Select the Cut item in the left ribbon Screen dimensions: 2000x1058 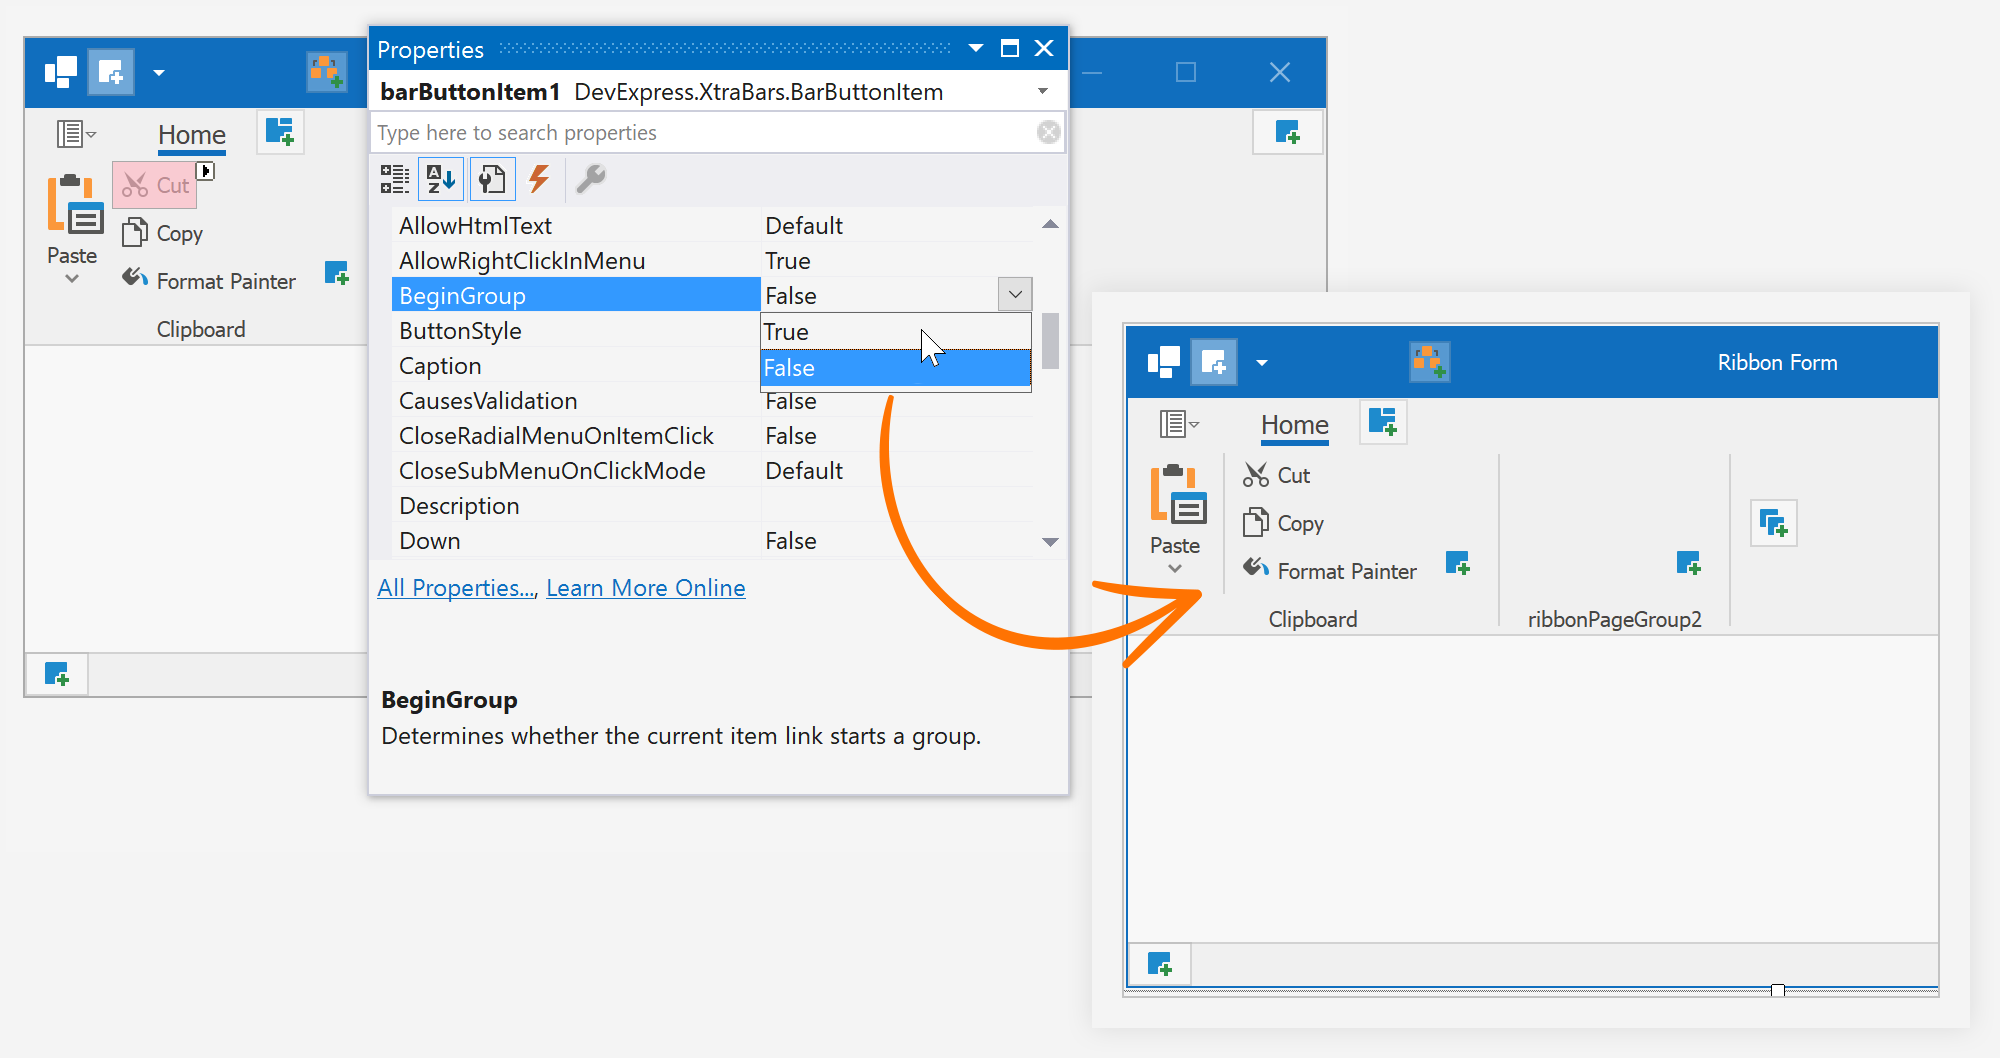(x=156, y=185)
